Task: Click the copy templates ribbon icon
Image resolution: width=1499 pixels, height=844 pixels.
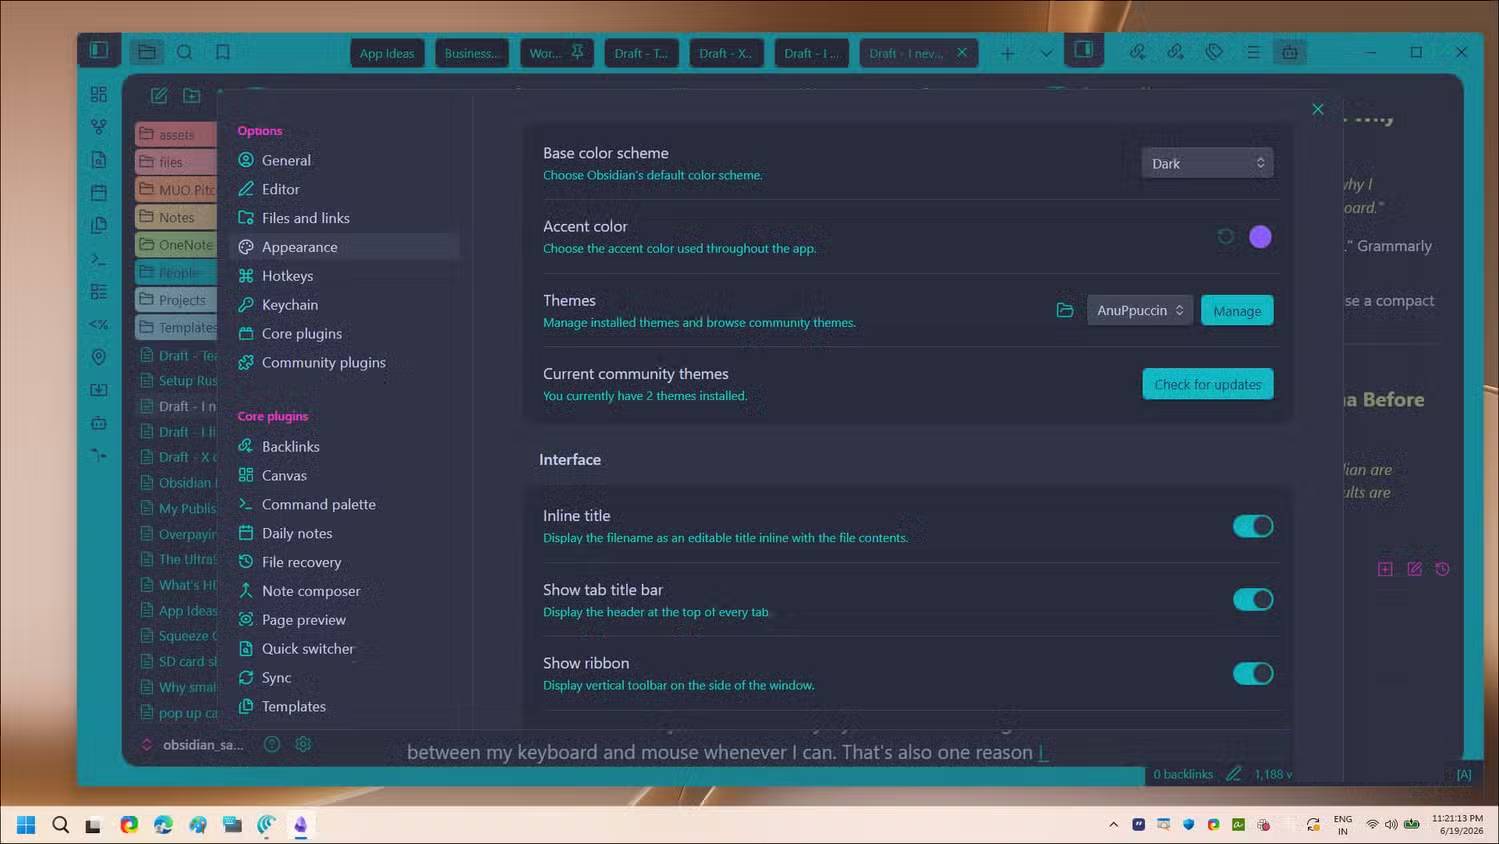Action: pyautogui.click(x=98, y=225)
